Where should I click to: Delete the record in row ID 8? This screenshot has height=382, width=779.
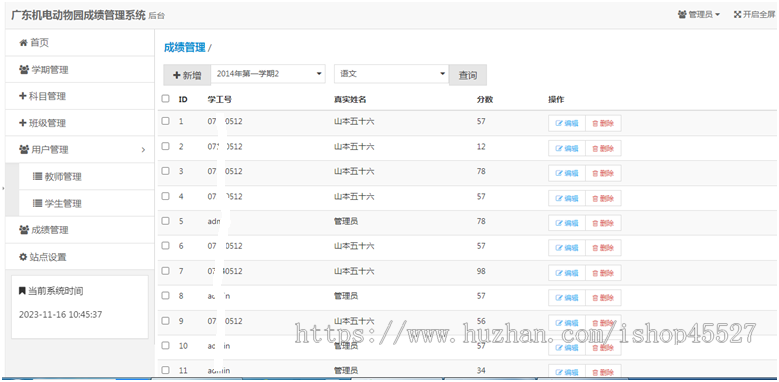point(603,298)
